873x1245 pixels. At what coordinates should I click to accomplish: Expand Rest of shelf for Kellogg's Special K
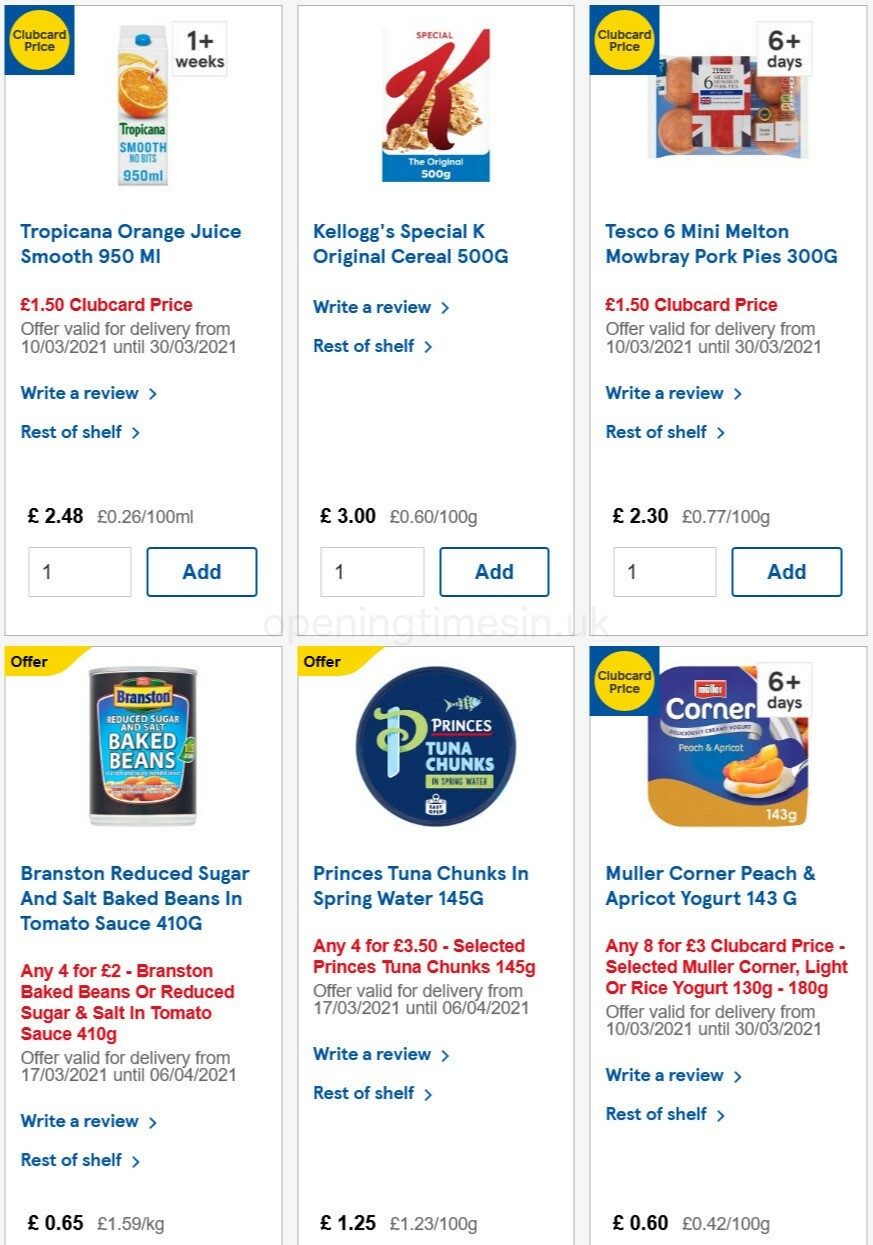click(x=365, y=346)
